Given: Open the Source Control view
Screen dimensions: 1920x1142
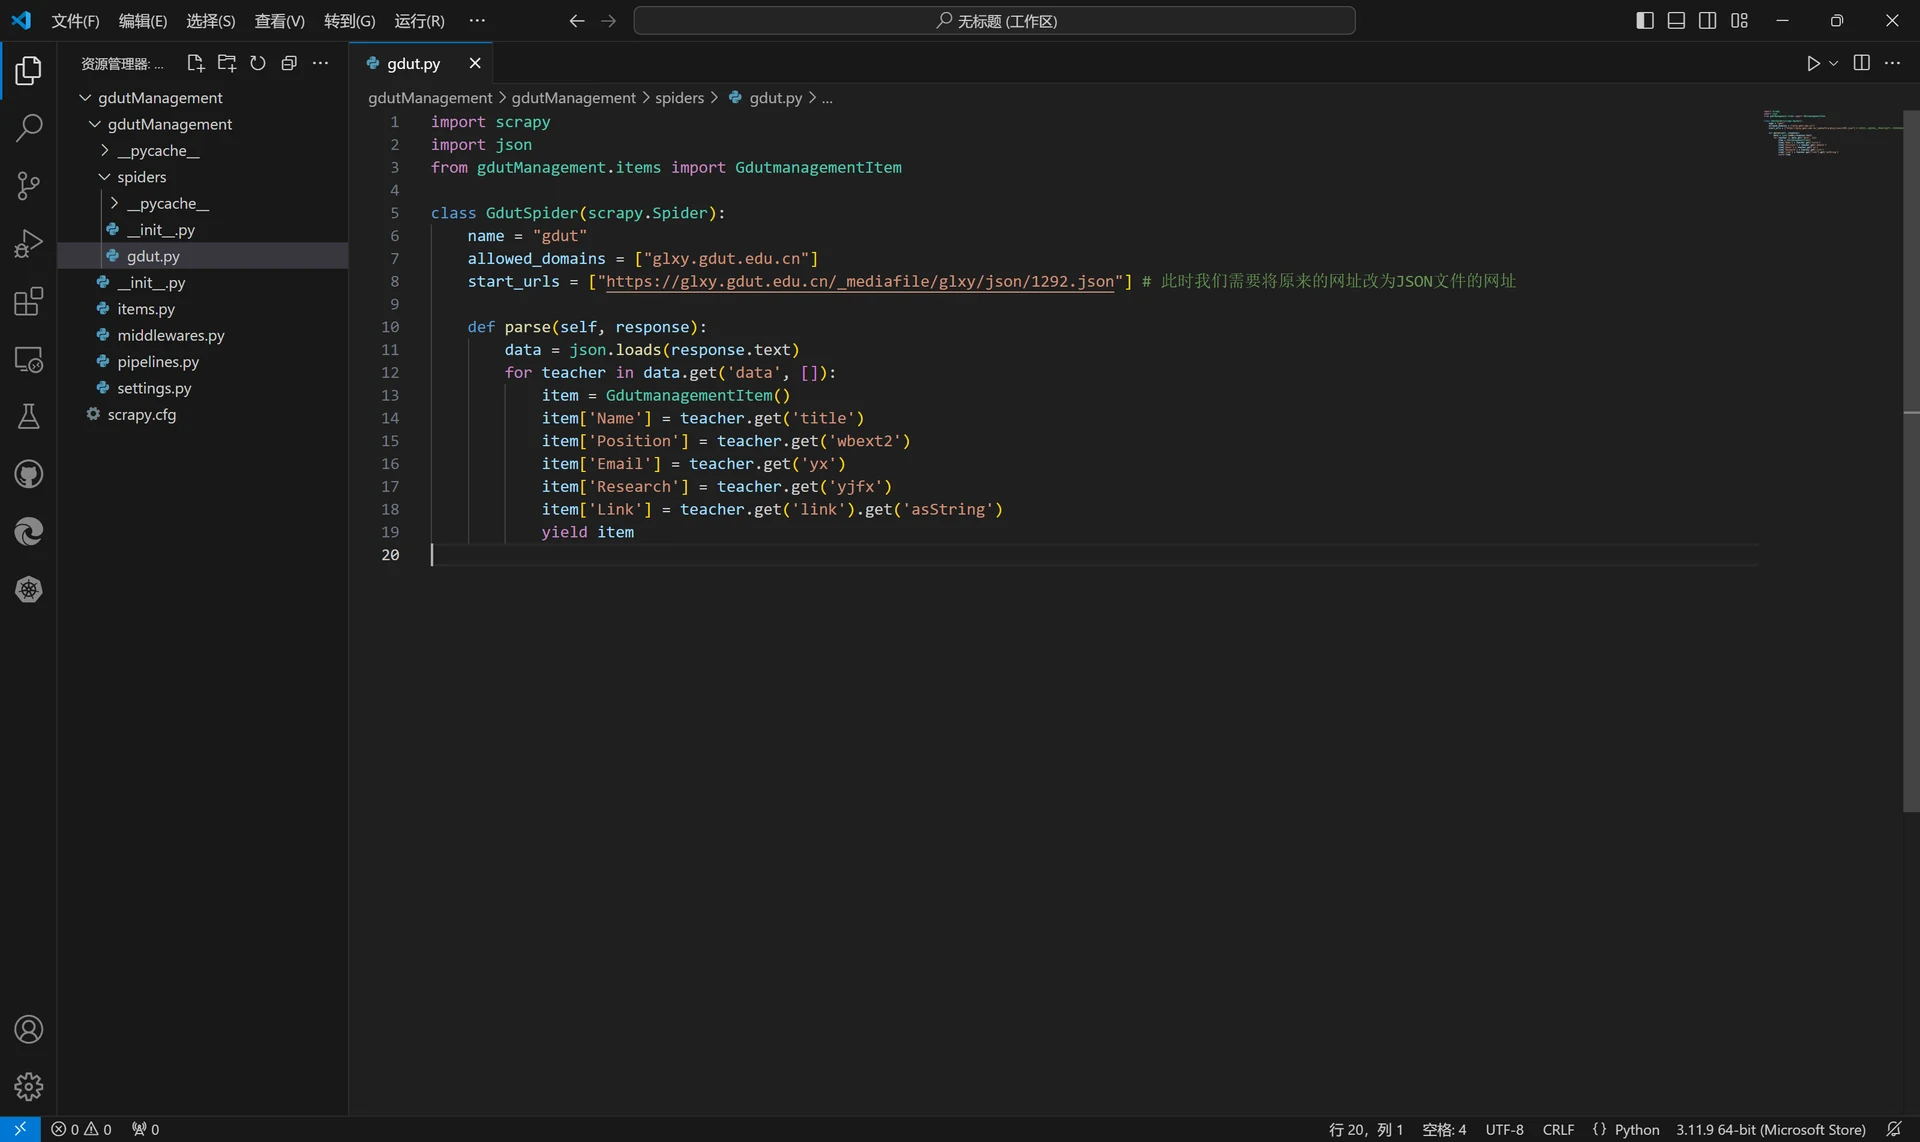Looking at the screenshot, I should pyautogui.click(x=29, y=185).
